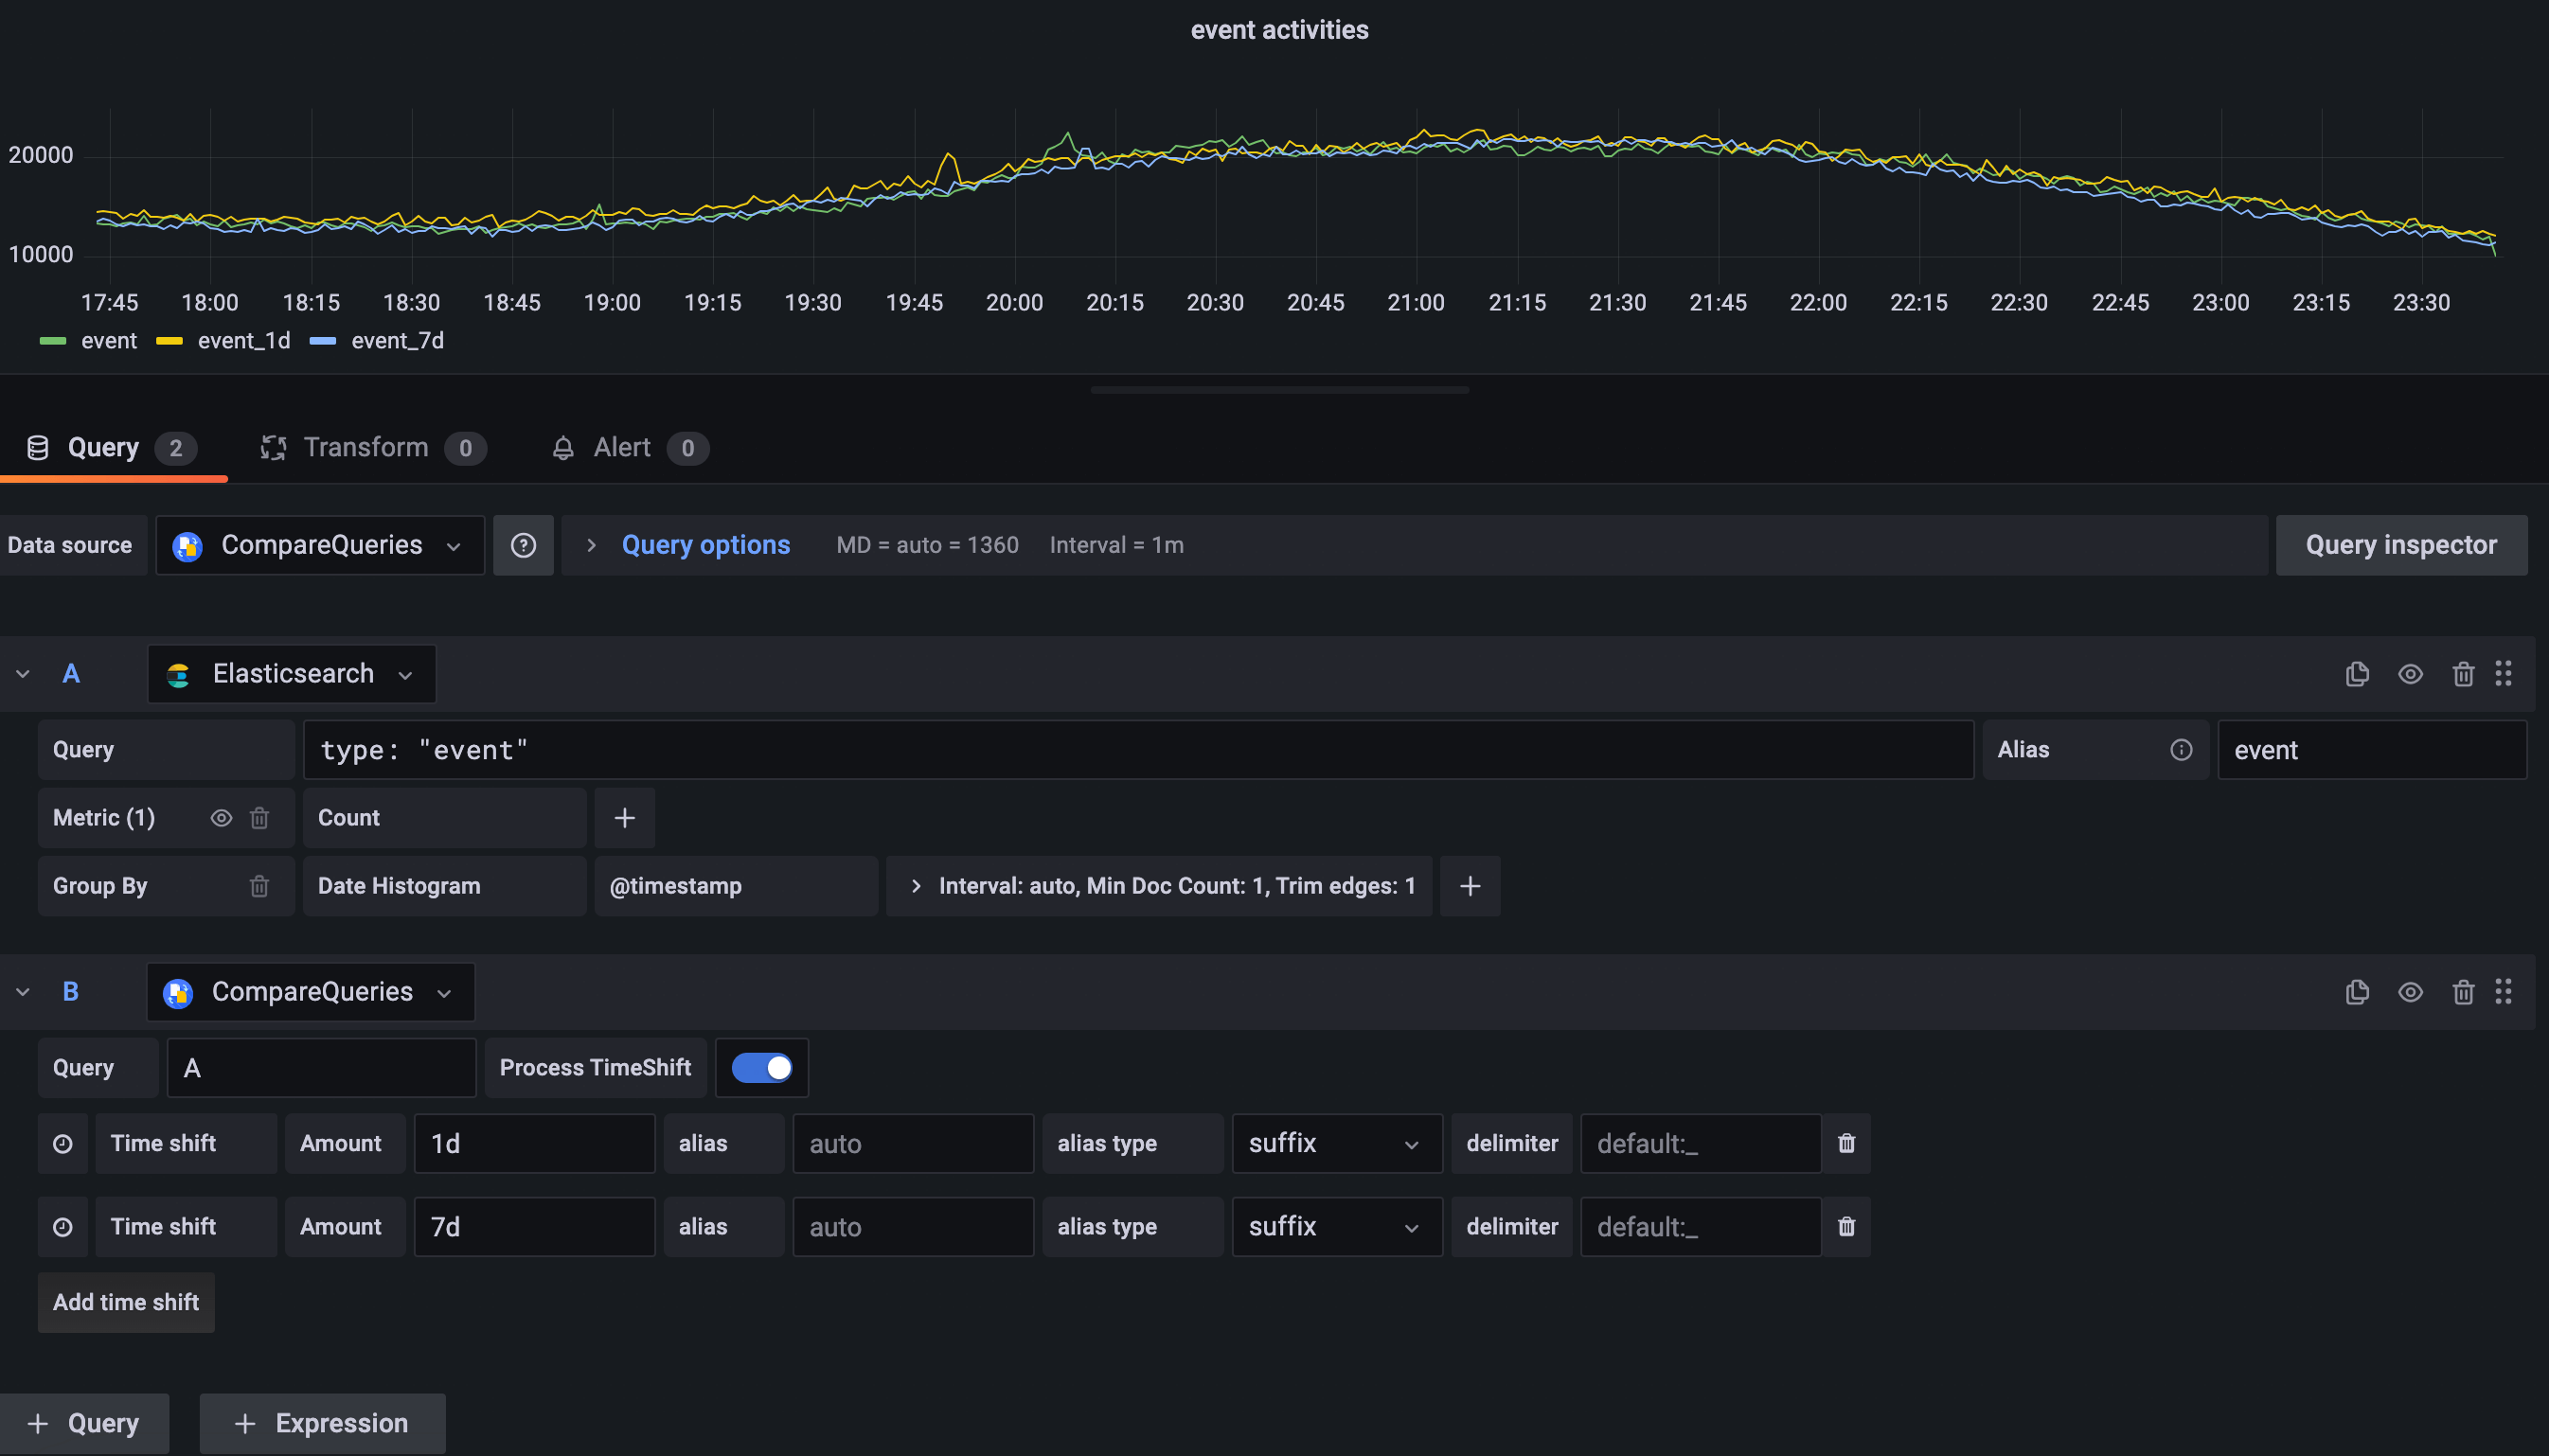Viewport: 2549px width, 1456px height.
Task: Click the drag handle of query B
Action: pyautogui.click(x=2503, y=991)
